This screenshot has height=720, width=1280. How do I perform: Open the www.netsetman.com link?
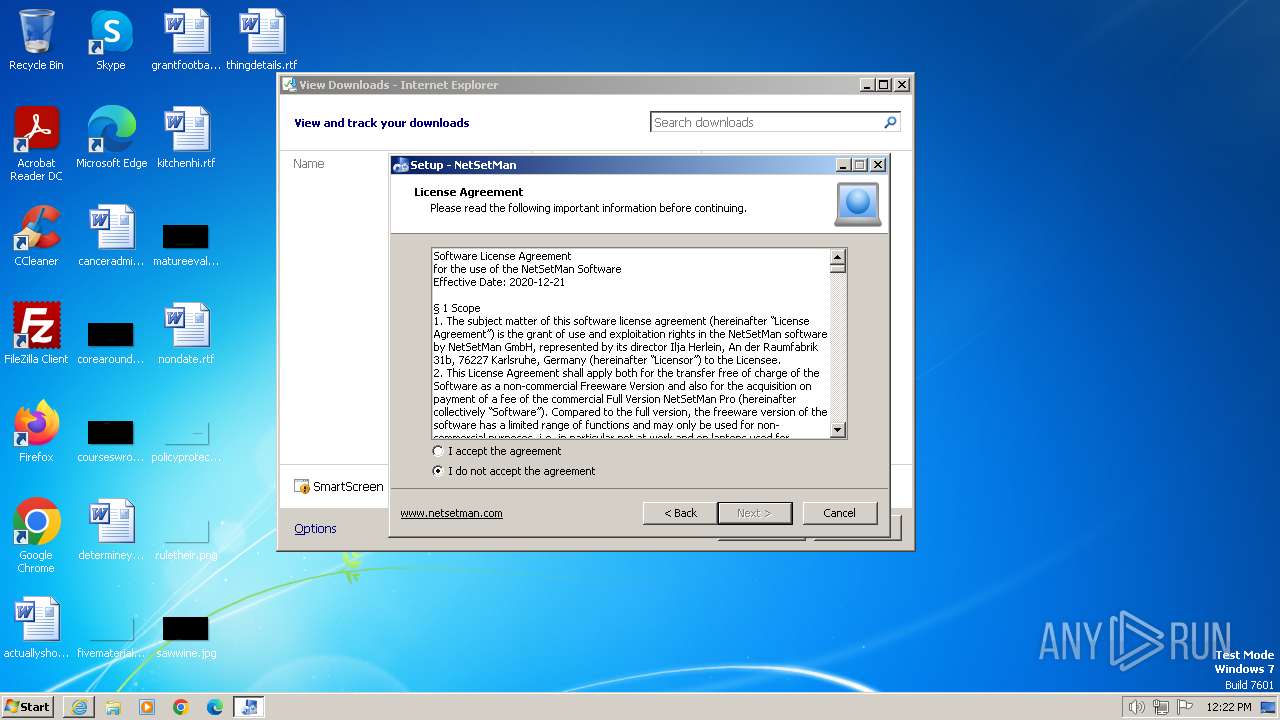click(451, 513)
